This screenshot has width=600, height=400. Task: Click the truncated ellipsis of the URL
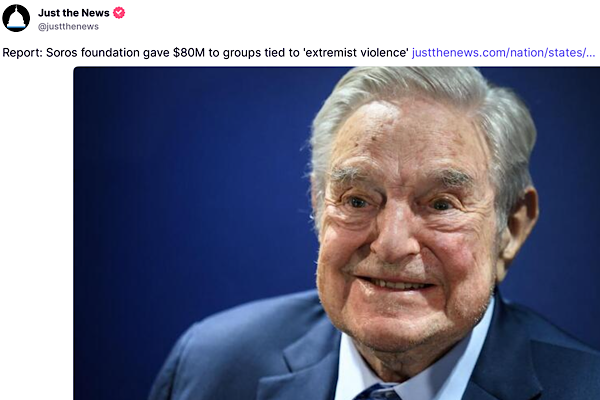coord(590,53)
